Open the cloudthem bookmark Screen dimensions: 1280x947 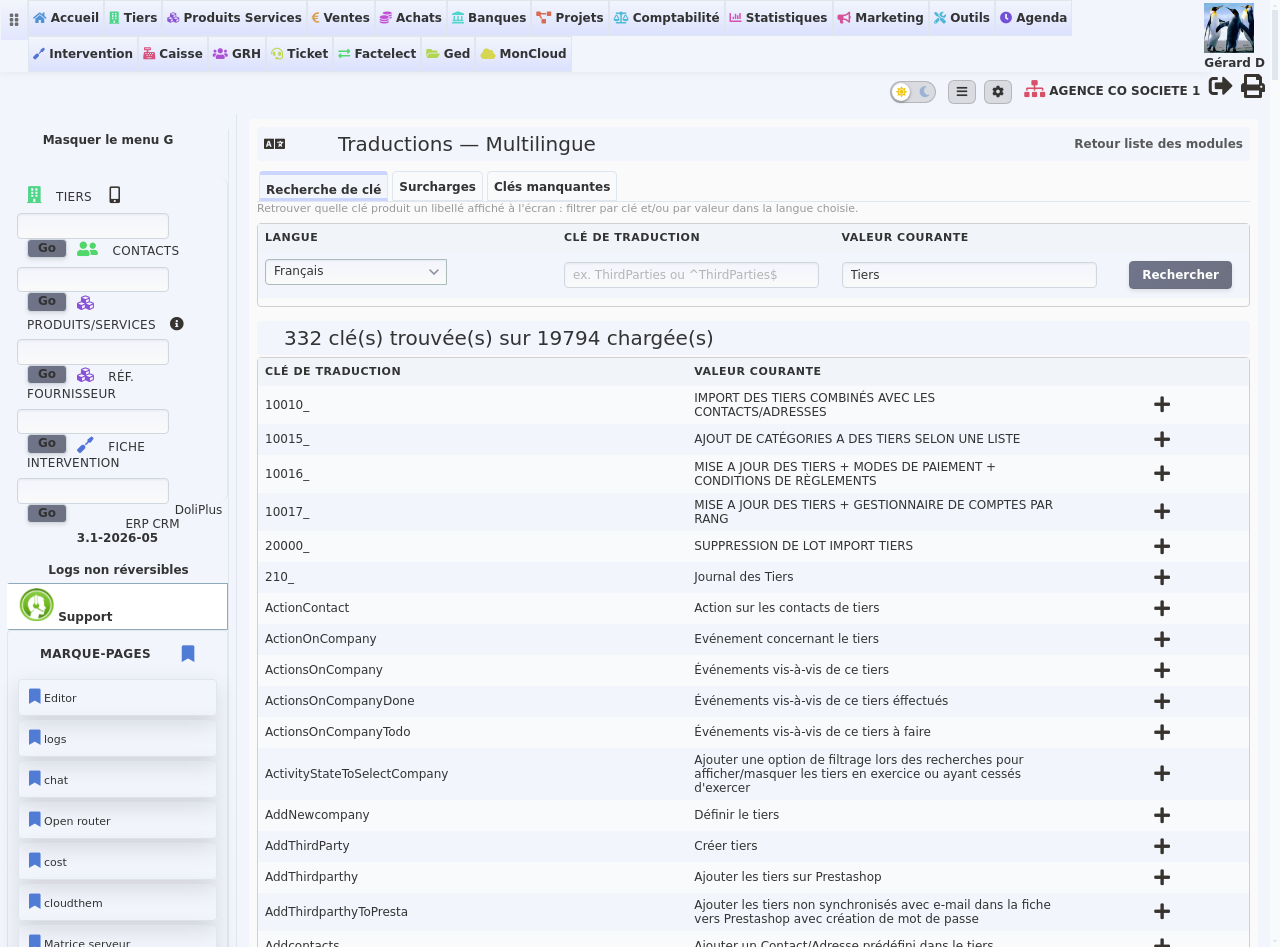117,903
